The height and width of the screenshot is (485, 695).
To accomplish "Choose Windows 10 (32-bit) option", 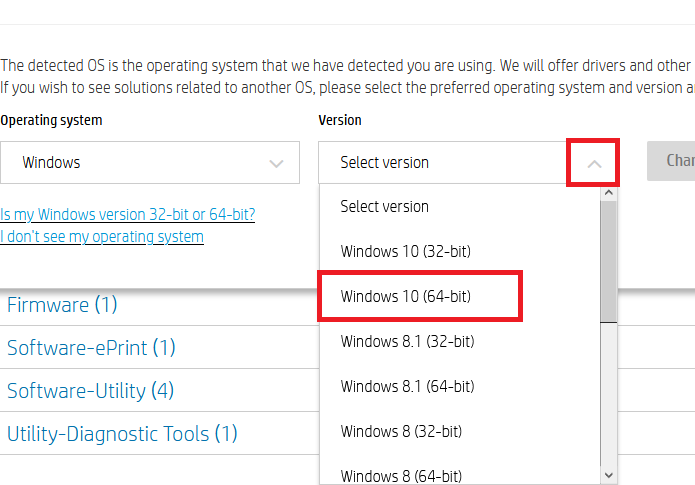I will (405, 251).
